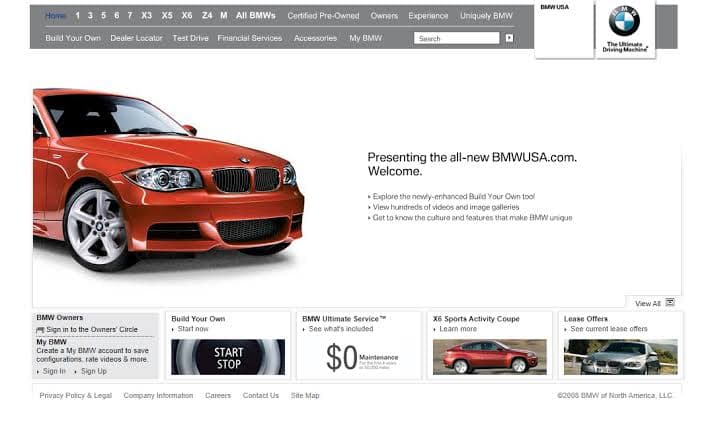Click the Start Stop button image
This screenshot has height=429, width=714.
pyautogui.click(x=228, y=357)
